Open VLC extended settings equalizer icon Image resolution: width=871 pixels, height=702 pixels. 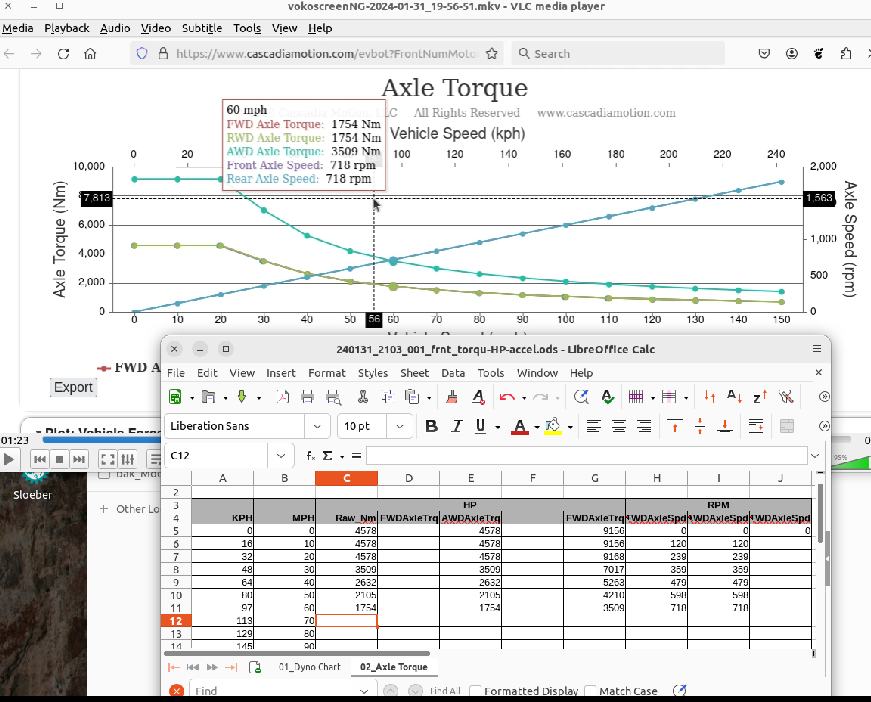coord(129,459)
